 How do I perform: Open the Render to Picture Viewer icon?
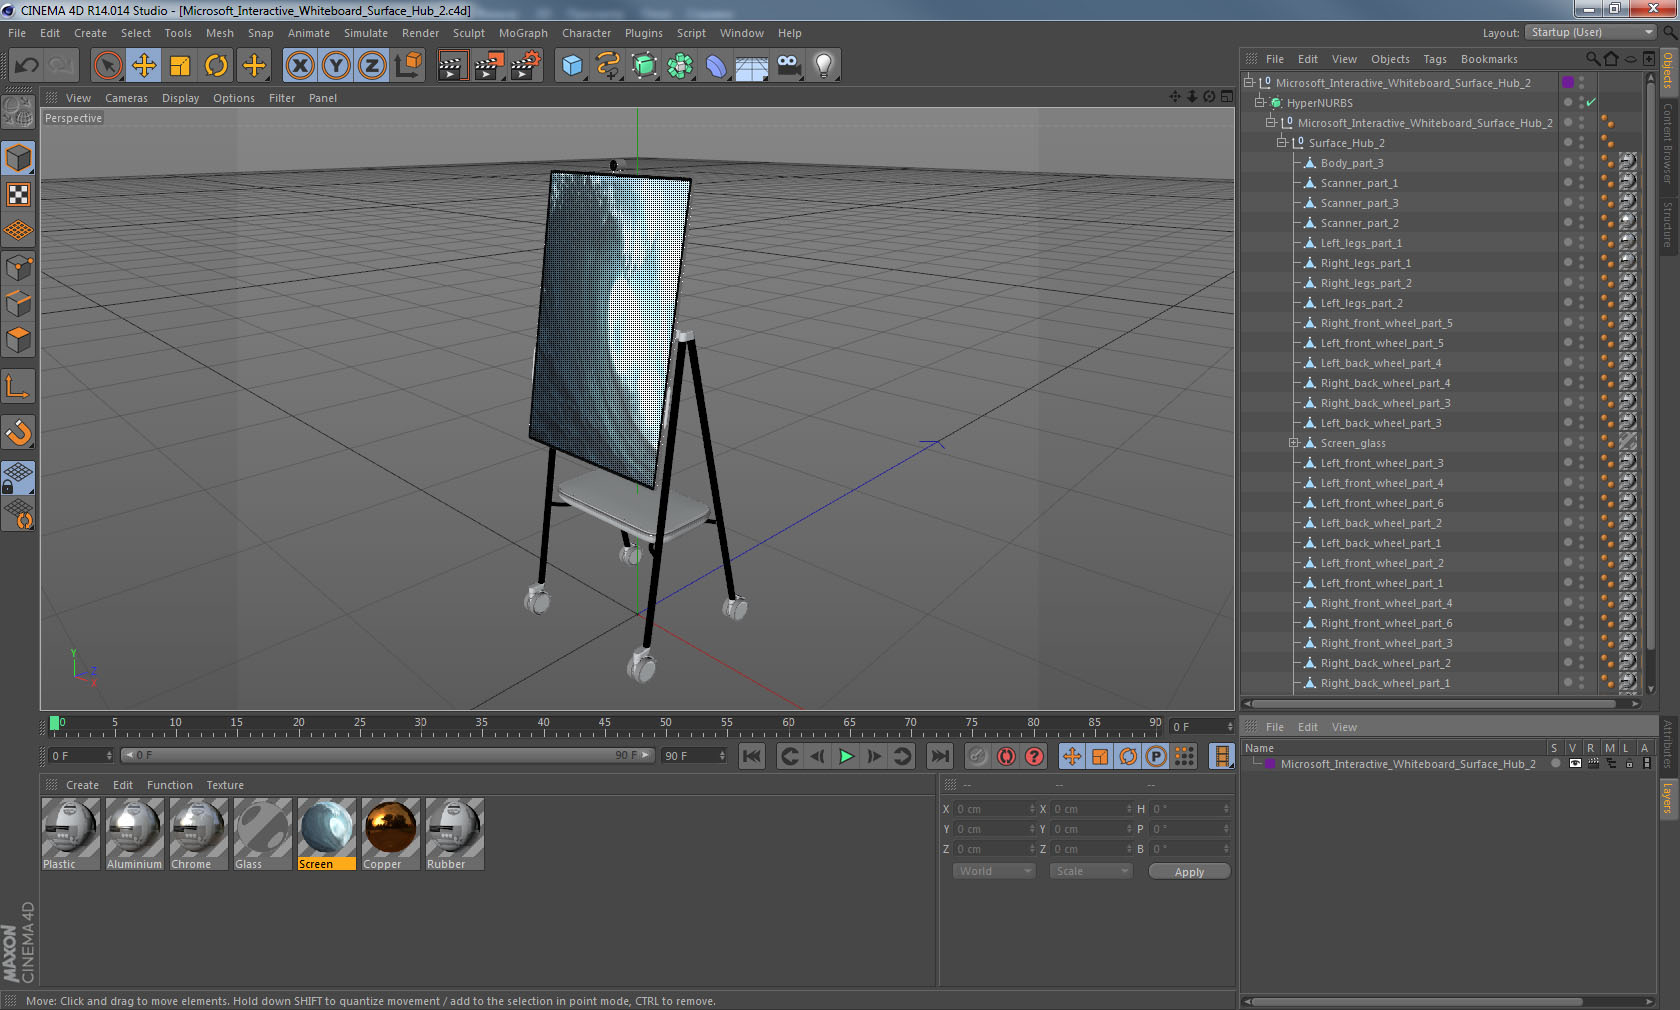point(489,66)
